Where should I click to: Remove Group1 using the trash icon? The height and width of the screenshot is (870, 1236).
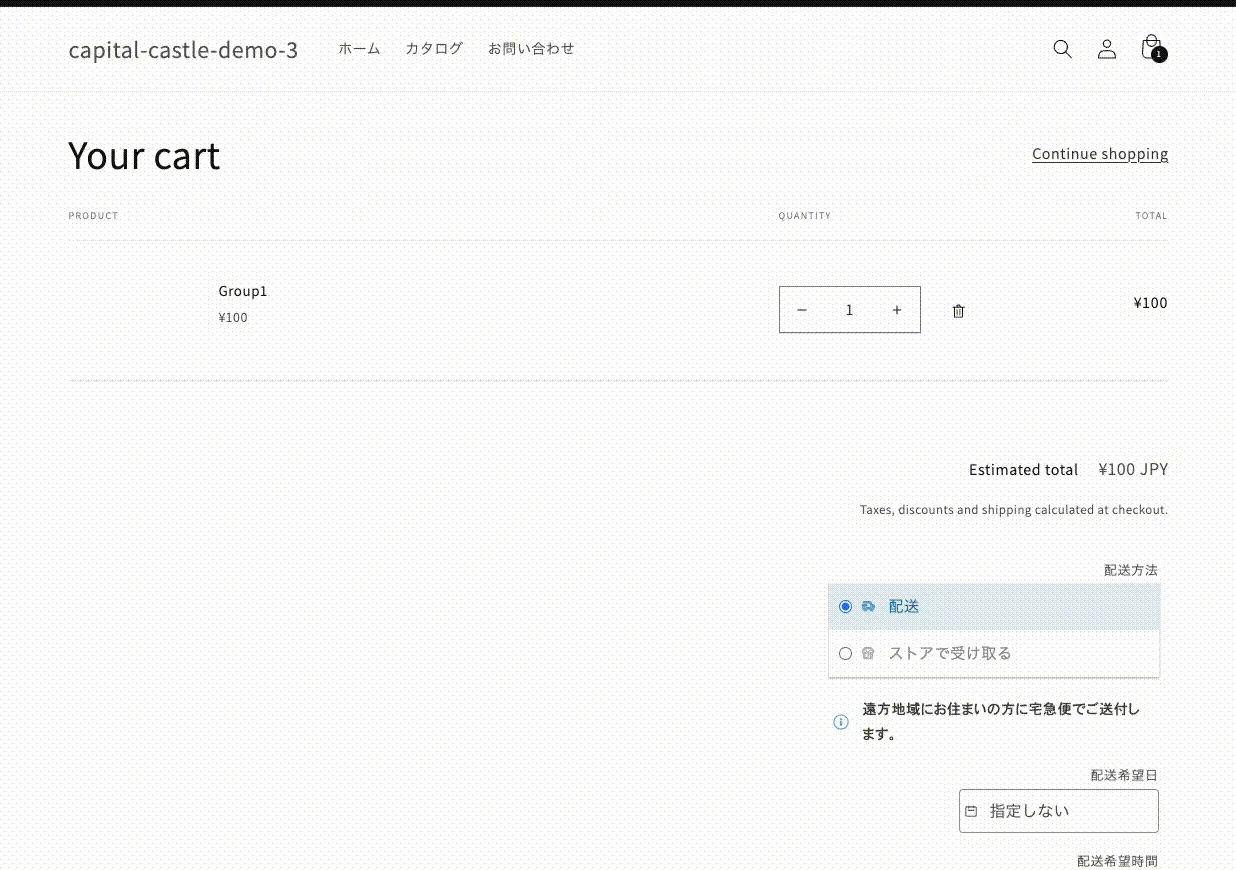click(x=958, y=311)
